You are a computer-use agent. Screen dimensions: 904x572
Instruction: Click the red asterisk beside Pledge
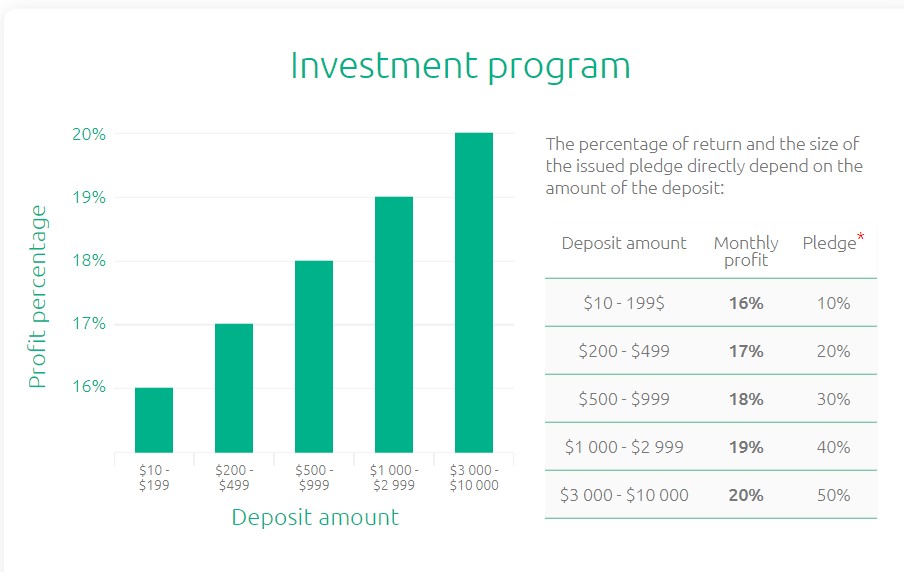click(861, 236)
